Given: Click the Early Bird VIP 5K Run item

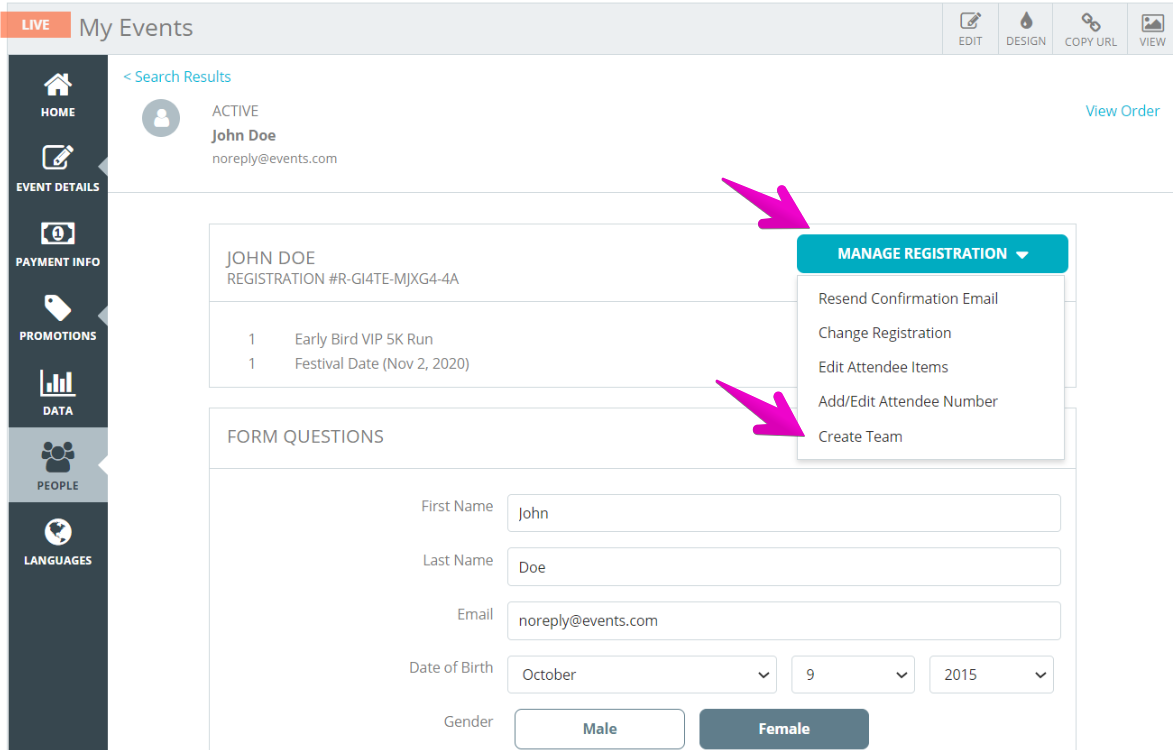Looking at the screenshot, I should coord(364,339).
